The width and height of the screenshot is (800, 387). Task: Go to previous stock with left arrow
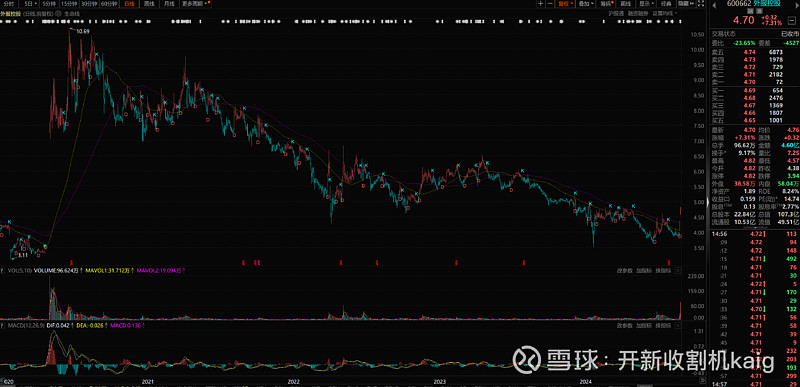pos(714,5)
